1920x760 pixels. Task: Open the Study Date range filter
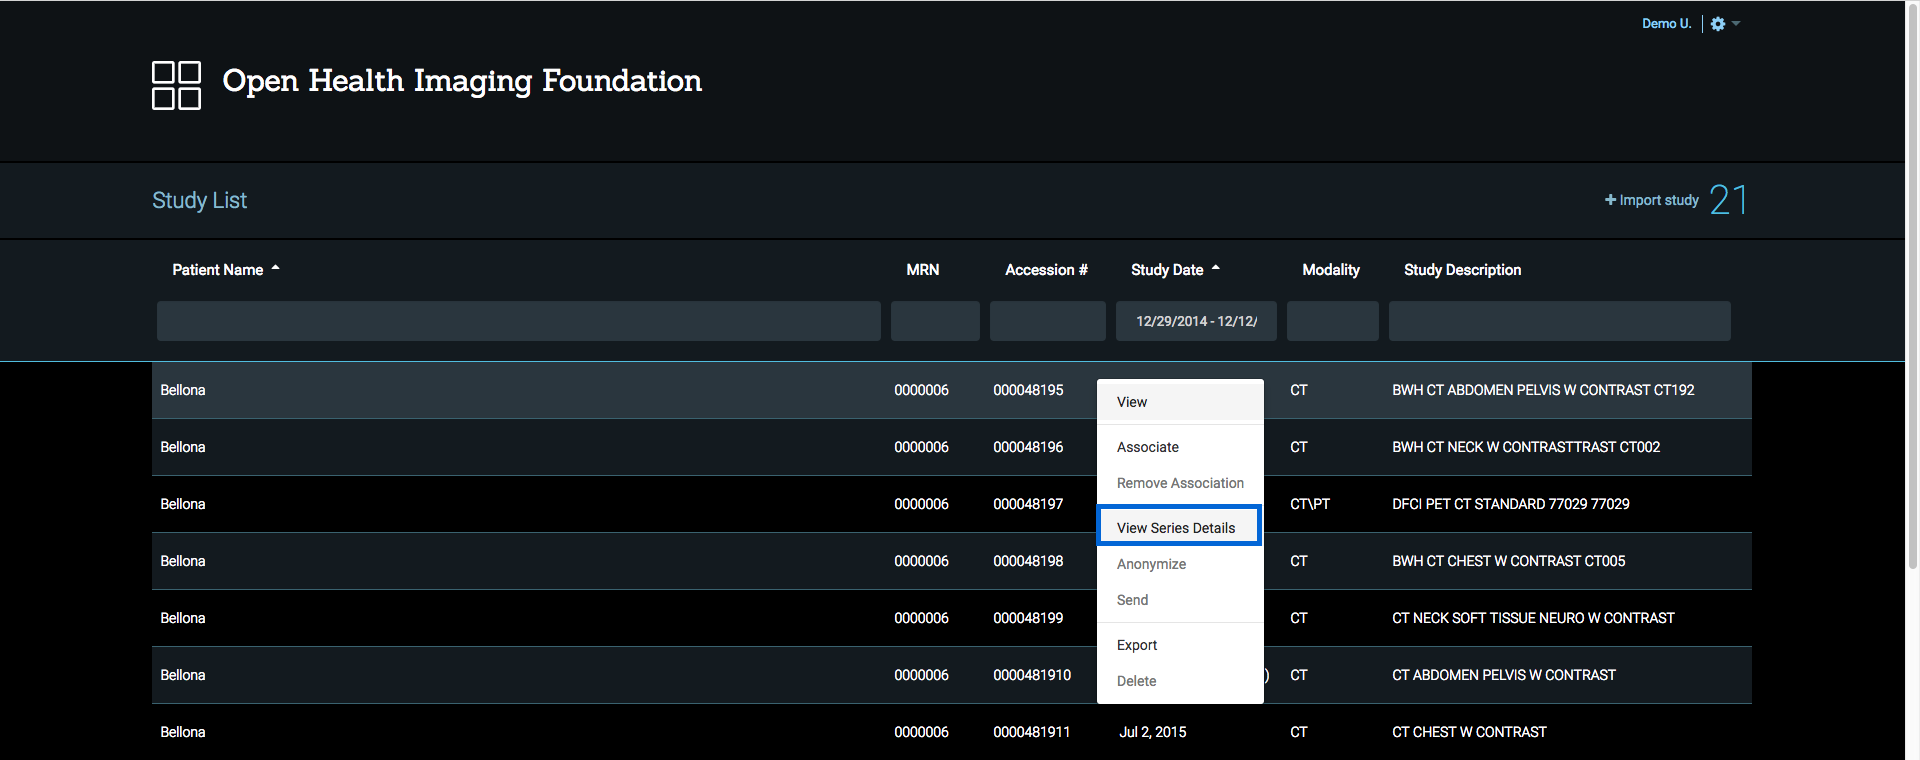coord(1196,321)
